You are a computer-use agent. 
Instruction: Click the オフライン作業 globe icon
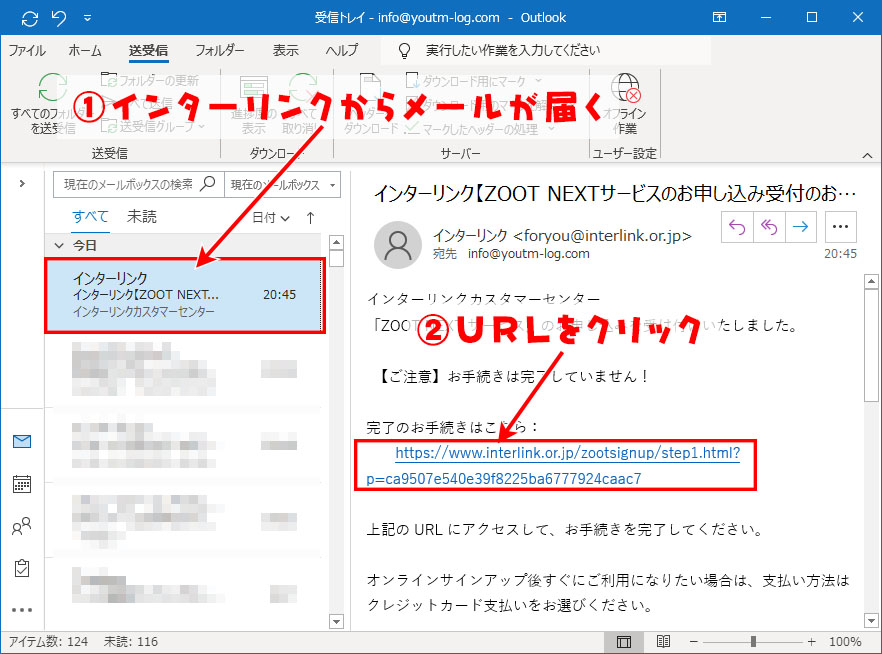[x=626, y=88]
